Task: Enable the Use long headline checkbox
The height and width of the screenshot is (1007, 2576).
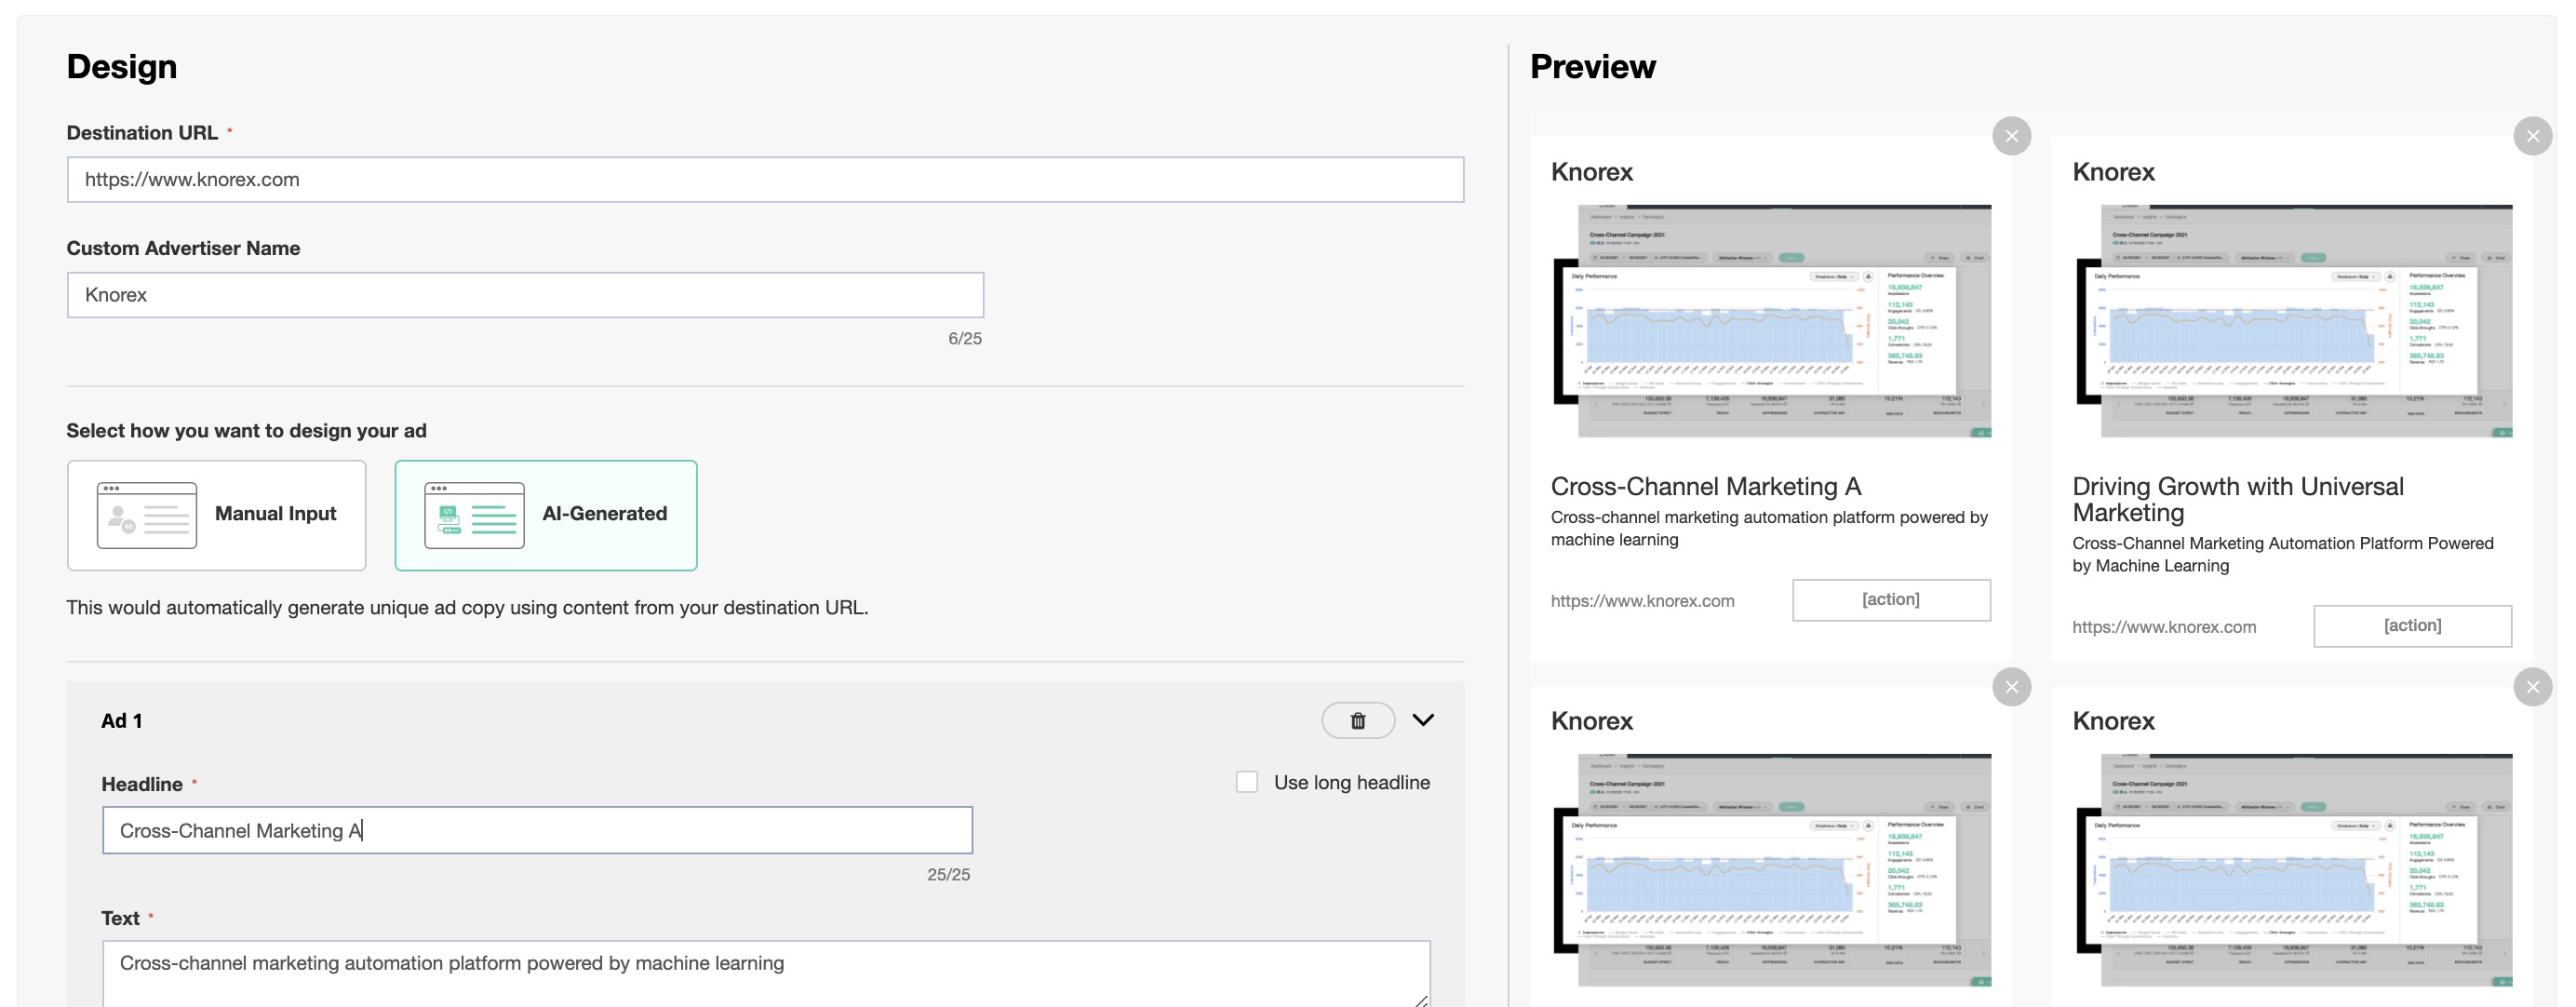Action: (1246, 782)
